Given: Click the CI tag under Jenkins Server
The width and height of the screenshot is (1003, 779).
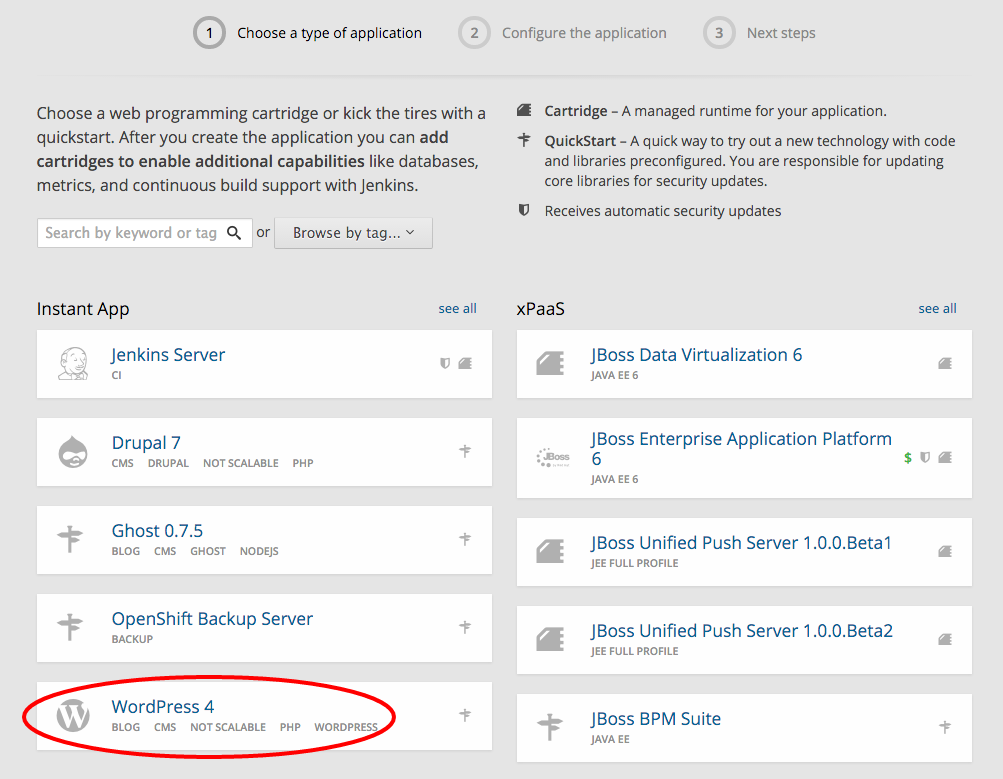Looking at the screenshot, I should click(116, 375).
